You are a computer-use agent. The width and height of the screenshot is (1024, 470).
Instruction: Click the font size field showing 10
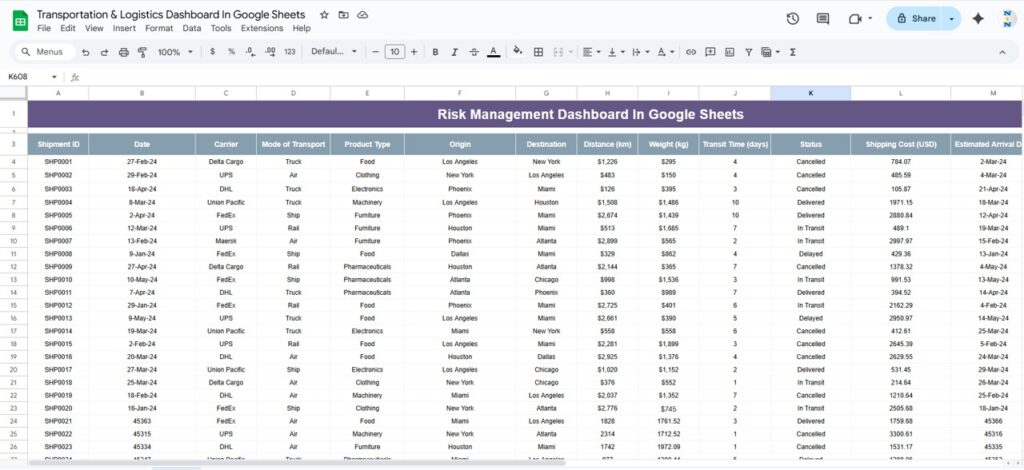point(394,52)
